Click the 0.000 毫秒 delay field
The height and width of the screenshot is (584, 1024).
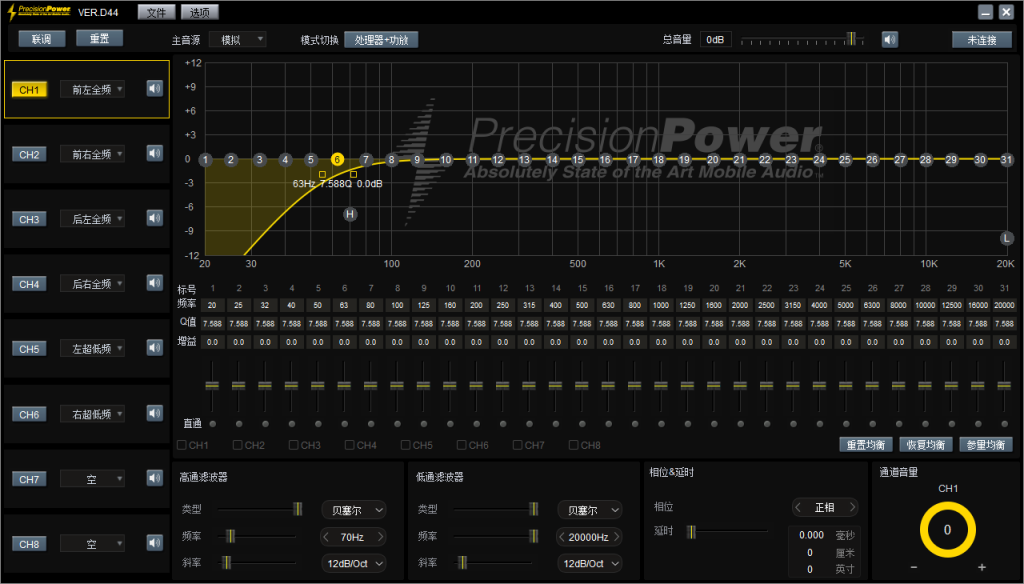click(x=811, y=535)
